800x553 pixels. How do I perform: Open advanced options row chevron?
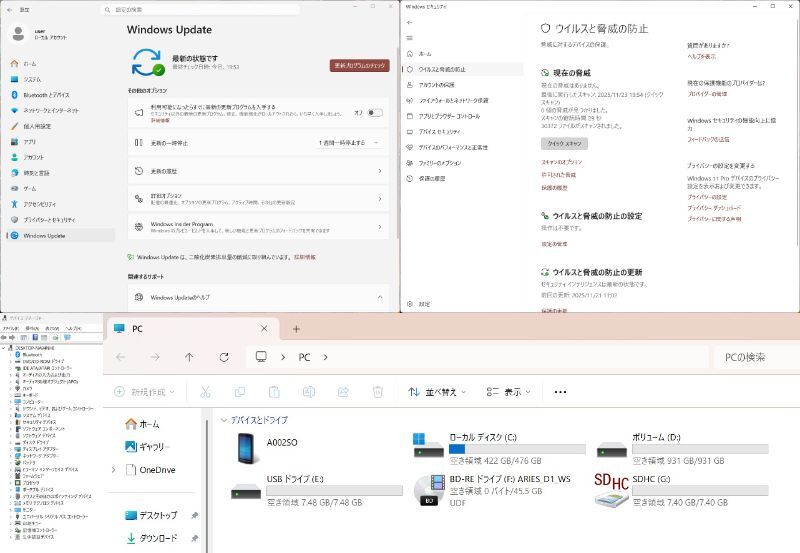[x=380, y=199]
